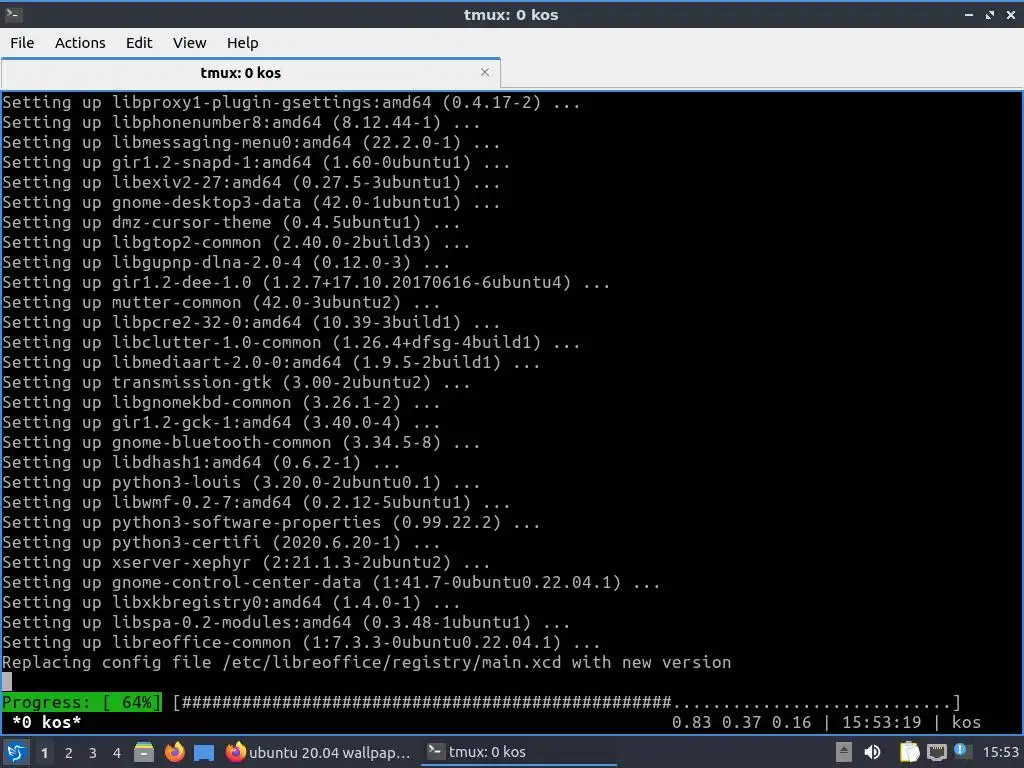Screen dimensions: 1024x768
Task: Open the Lubuntu start menu
Action: 16,752
